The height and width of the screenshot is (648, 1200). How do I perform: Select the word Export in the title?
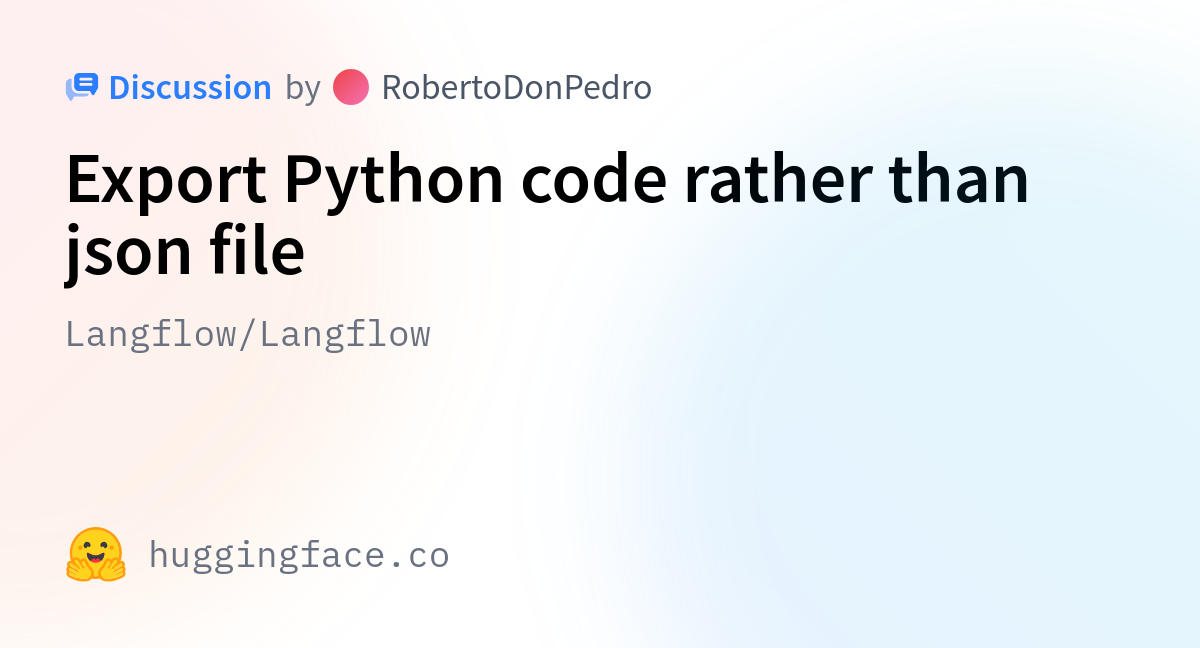pos(166,180)
